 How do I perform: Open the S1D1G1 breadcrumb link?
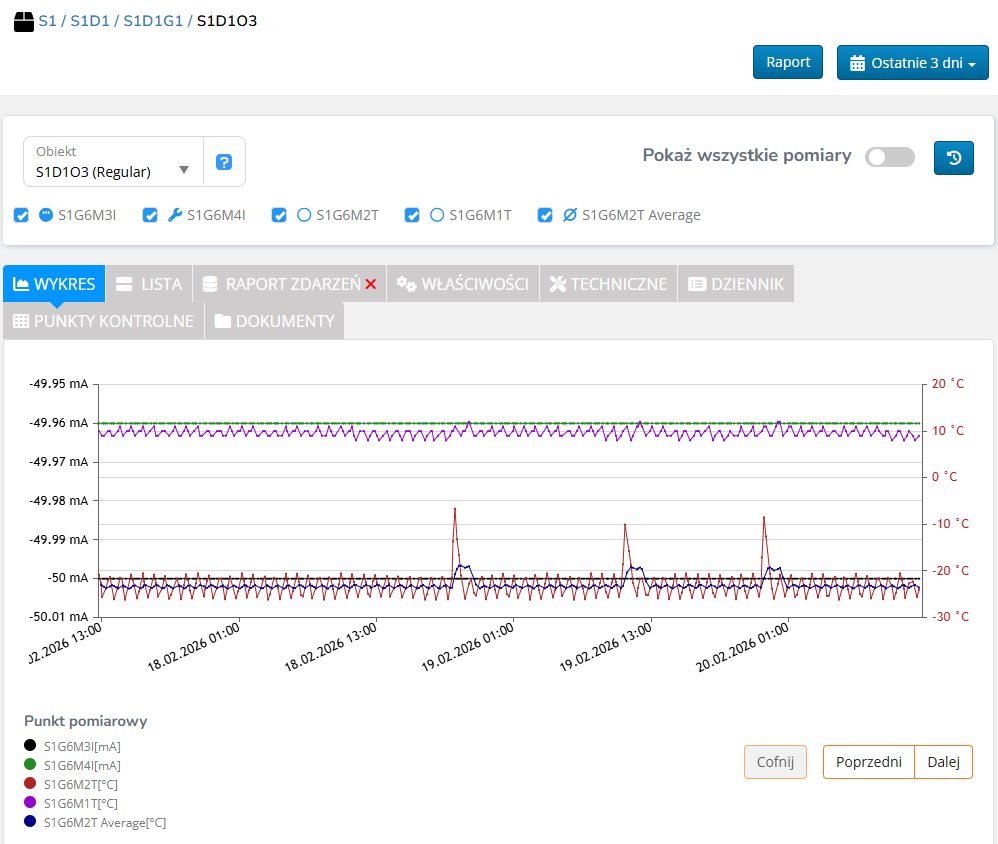[x=153, y=21]
